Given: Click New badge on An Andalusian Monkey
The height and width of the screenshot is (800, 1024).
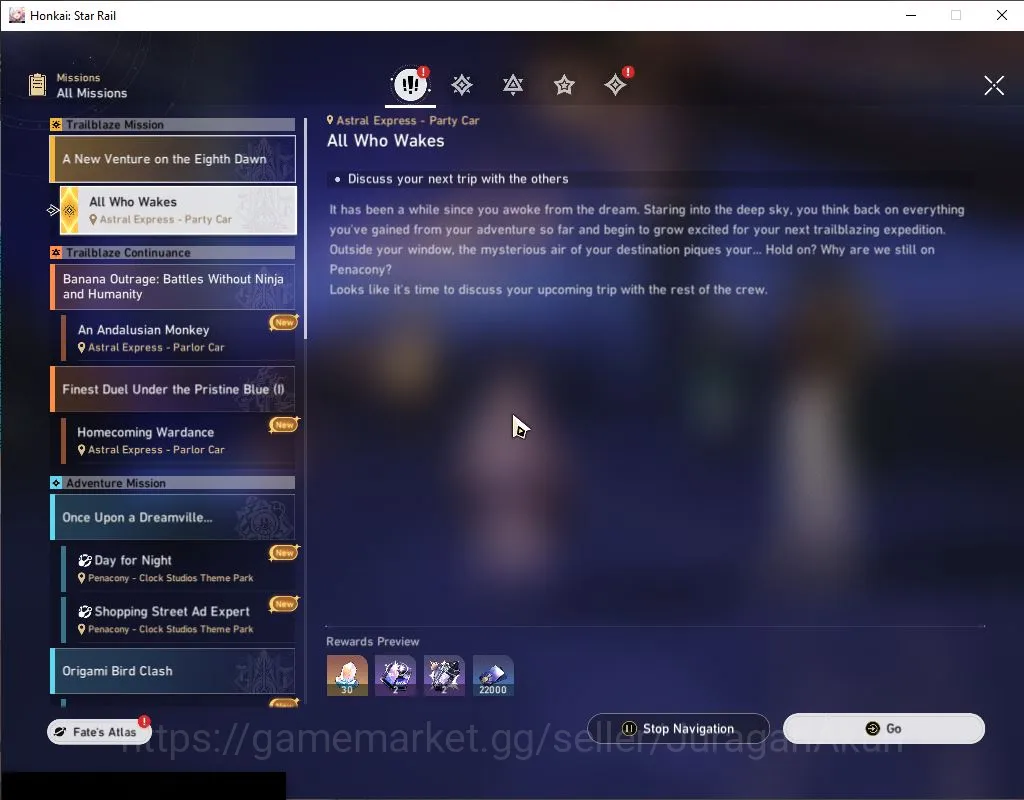Looking at the screenshot, I should coord(283,322).
